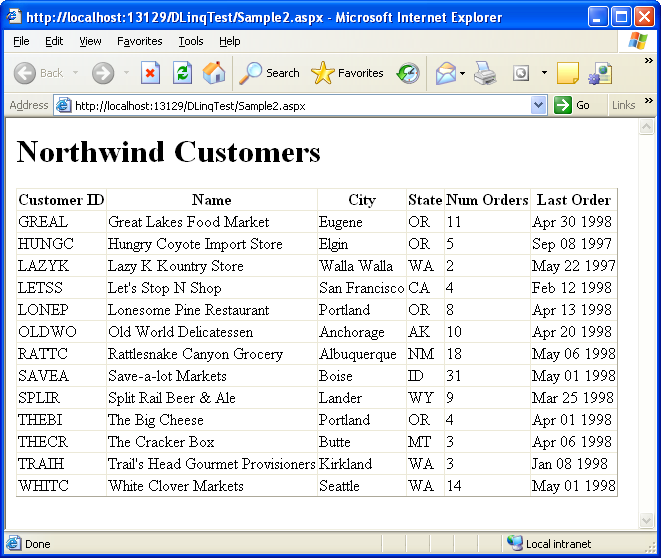Open the Search pane
Viewport: 661px width, 558px height.
(x=269, y=73)
